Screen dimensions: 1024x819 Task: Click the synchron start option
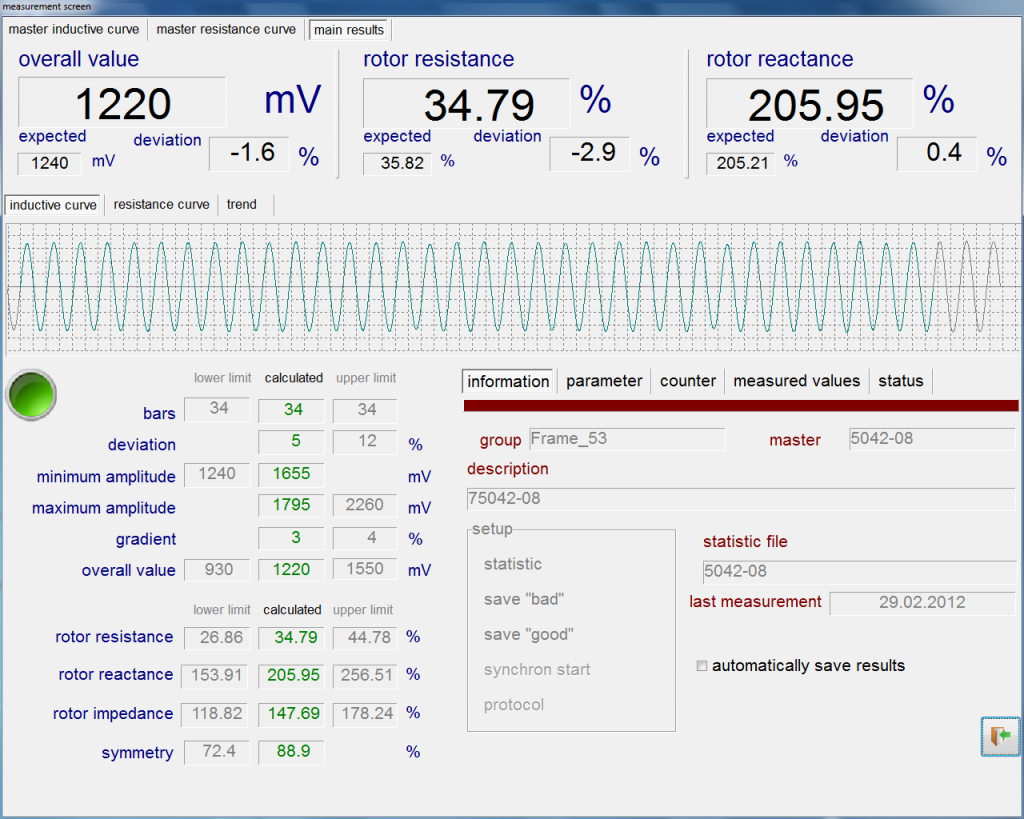point(537,670)
